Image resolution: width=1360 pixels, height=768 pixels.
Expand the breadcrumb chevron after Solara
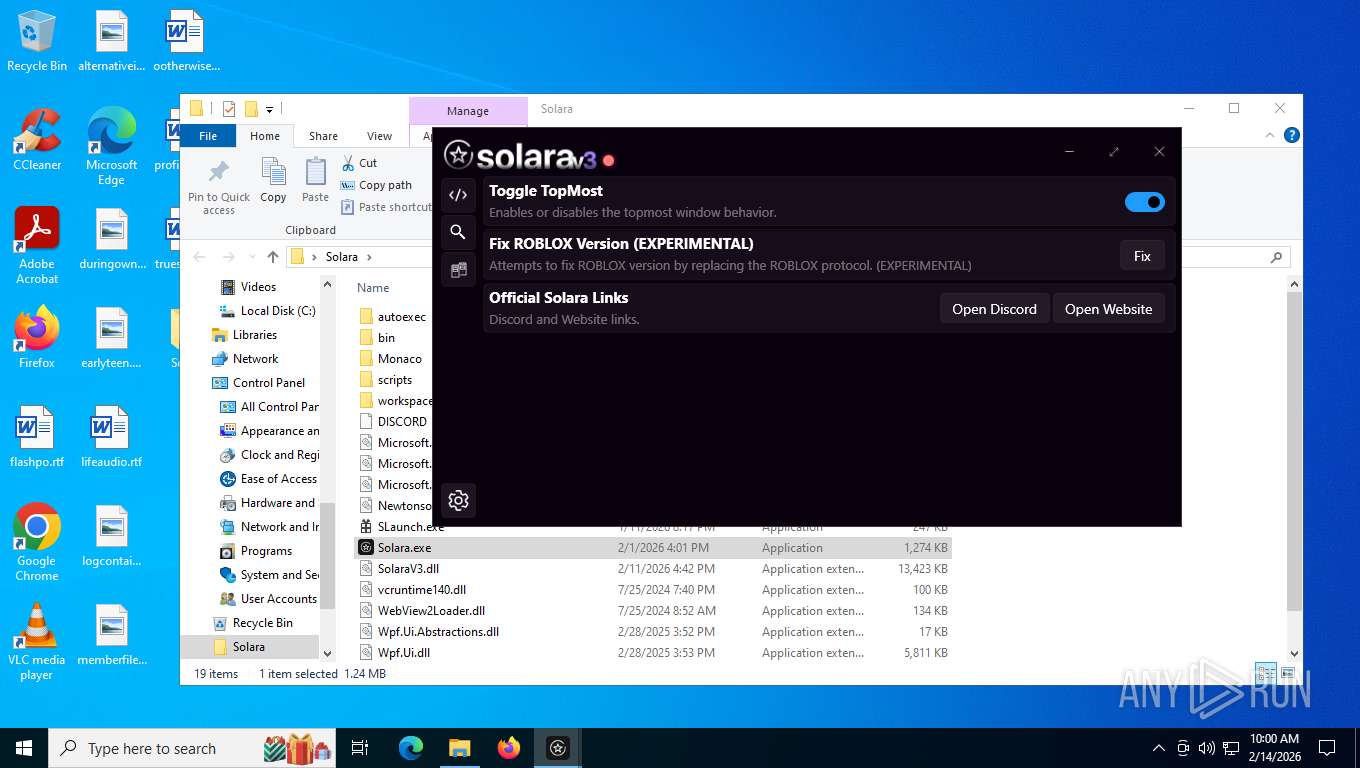coord(369,257)
